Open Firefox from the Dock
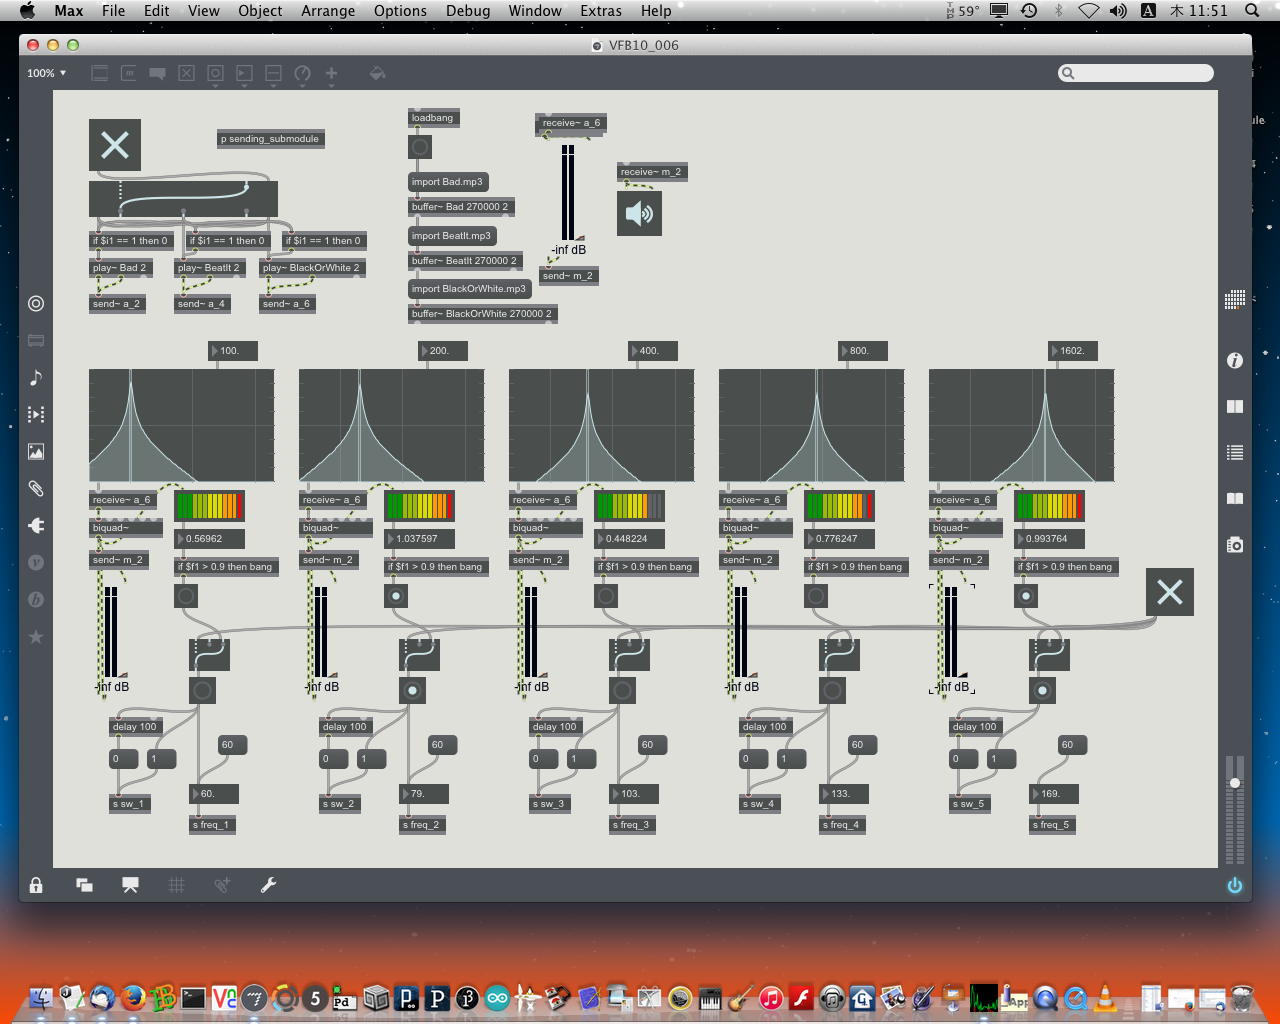 [x=133, y=997]
